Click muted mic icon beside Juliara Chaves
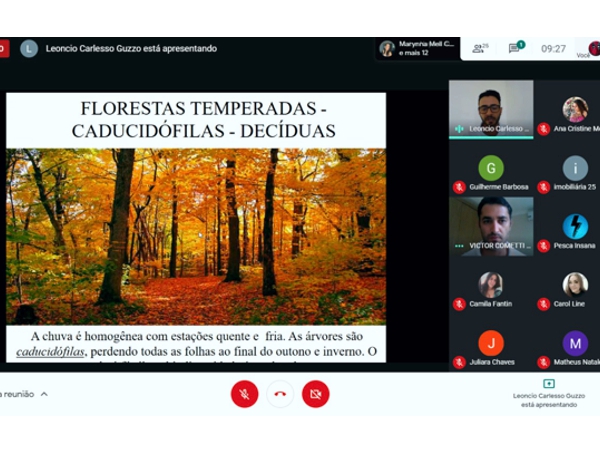The height and width of the screenshot is (450, 600). click(x=459, y=362)
